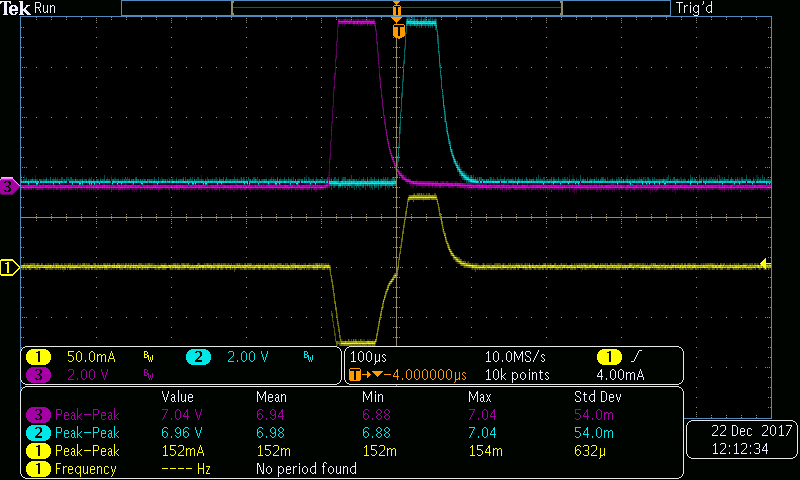Click the orange trigger position T marker
Image resolution: width=800 pixels, height=480 pixels.
coord(399,31)
